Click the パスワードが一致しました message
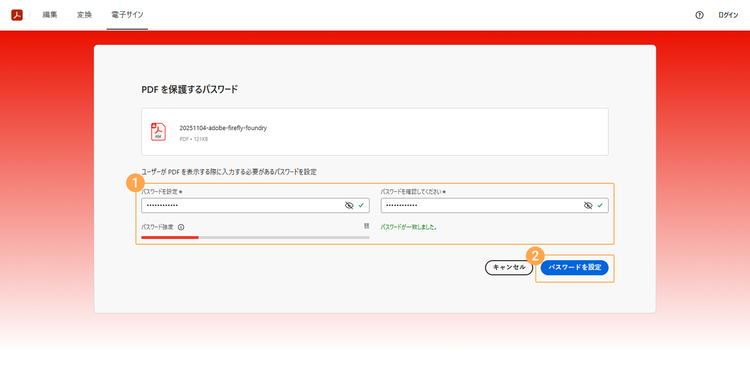Viewport: 750px width, 375px height. [408, 228]
